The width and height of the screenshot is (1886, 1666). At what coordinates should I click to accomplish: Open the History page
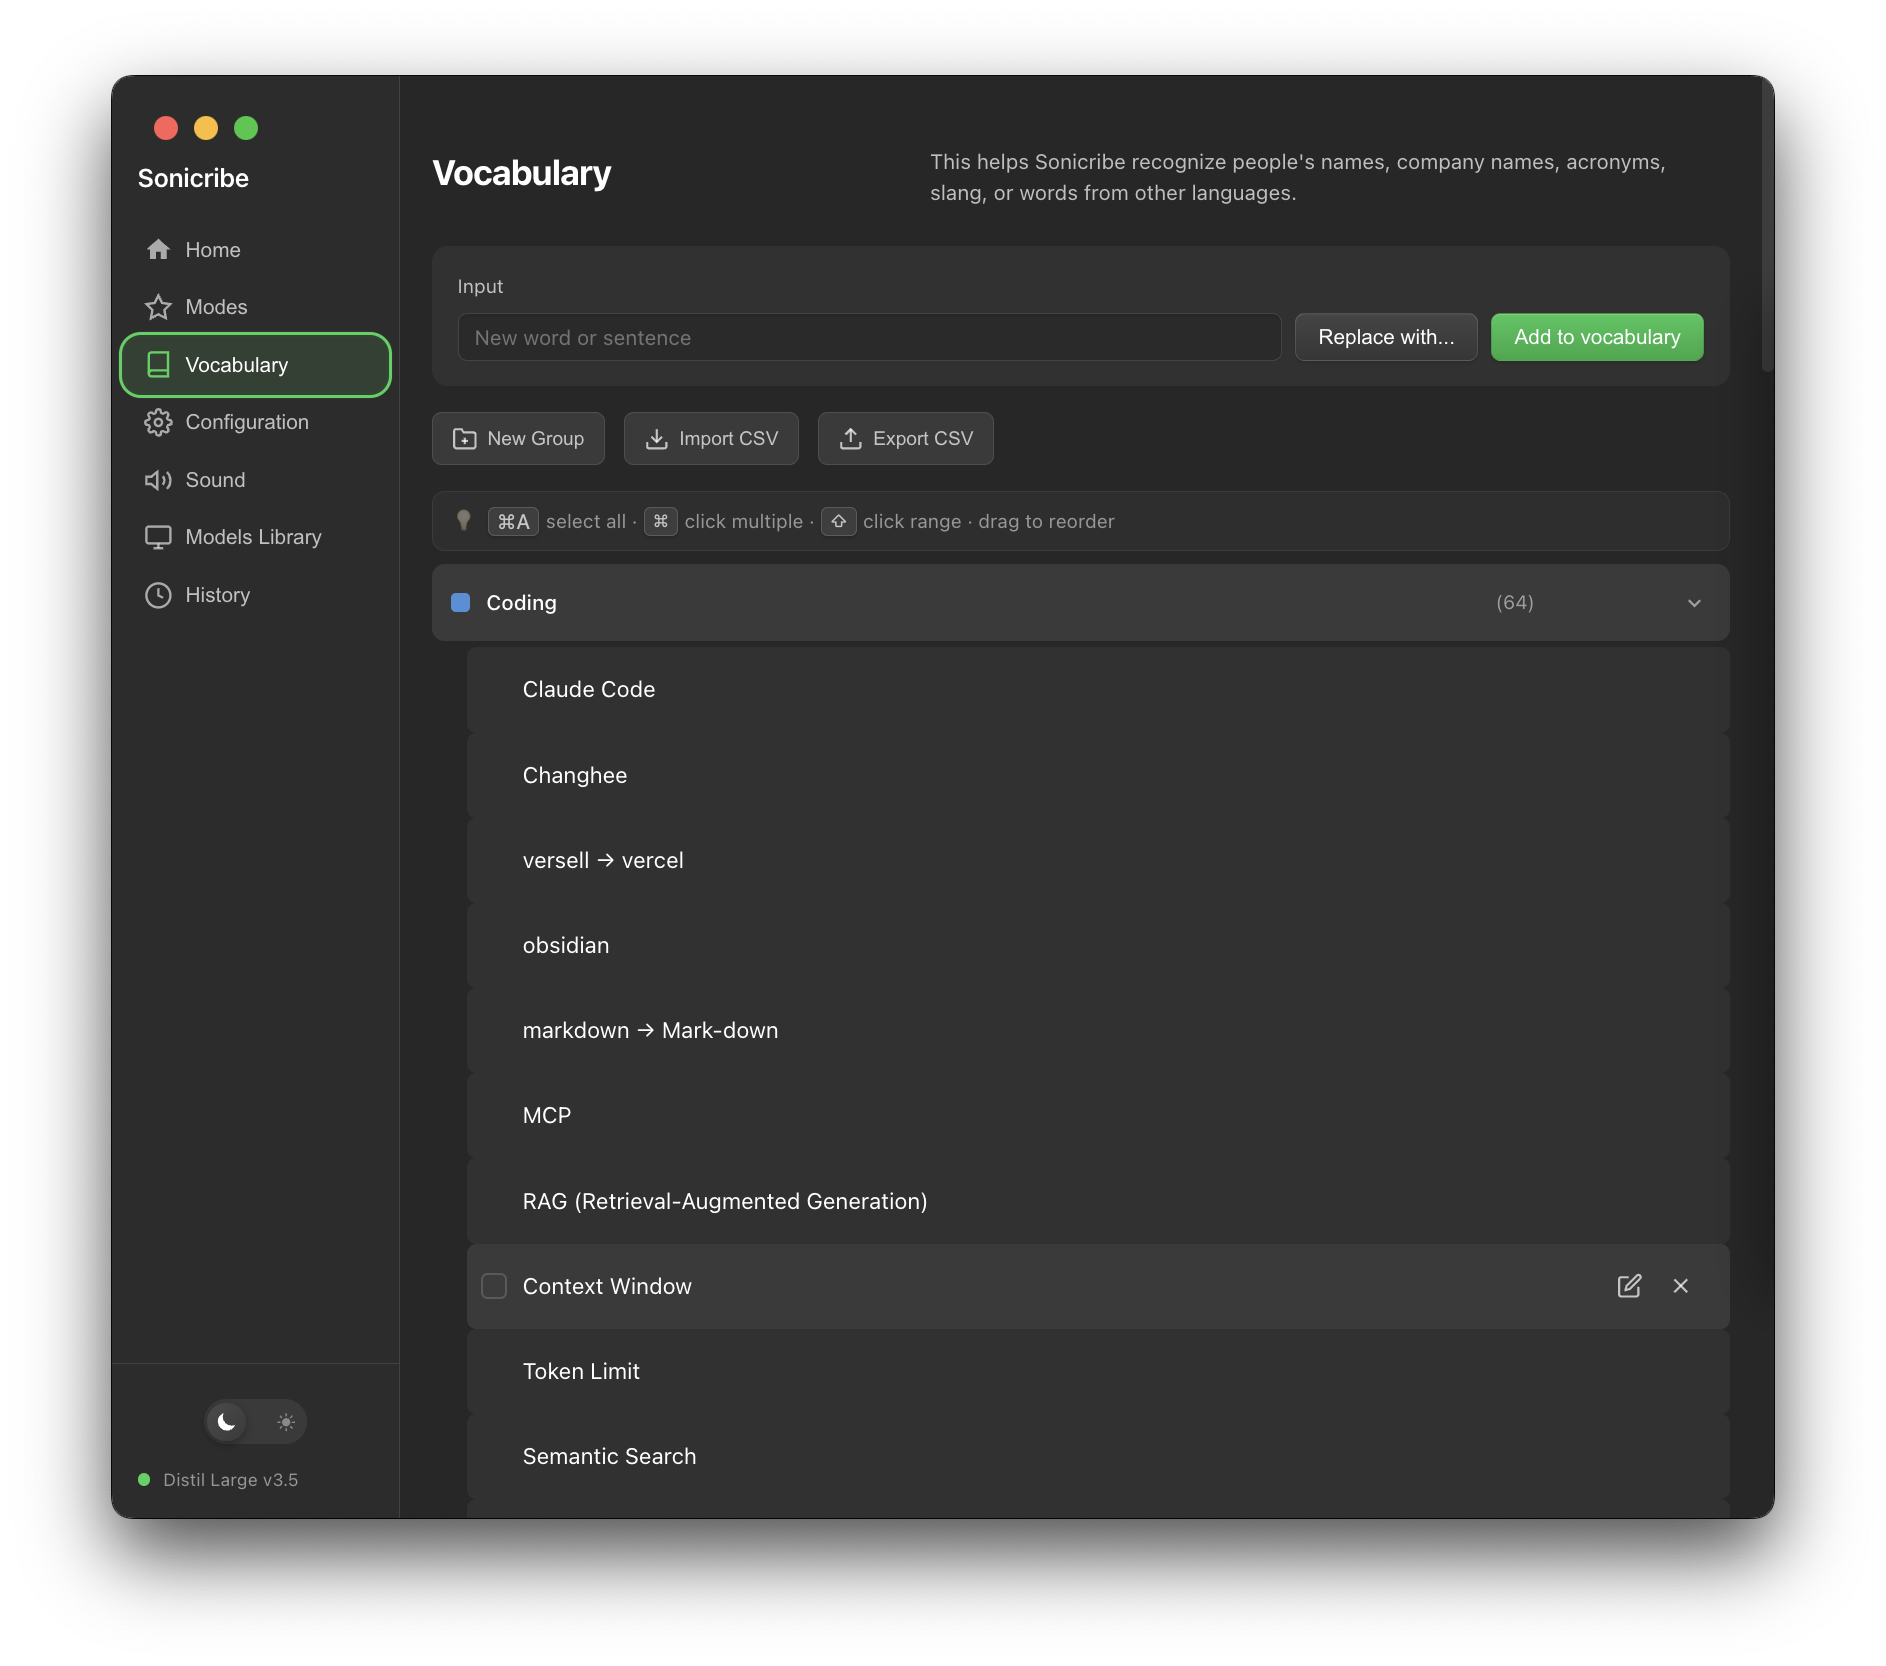click(x=256, y=595)
